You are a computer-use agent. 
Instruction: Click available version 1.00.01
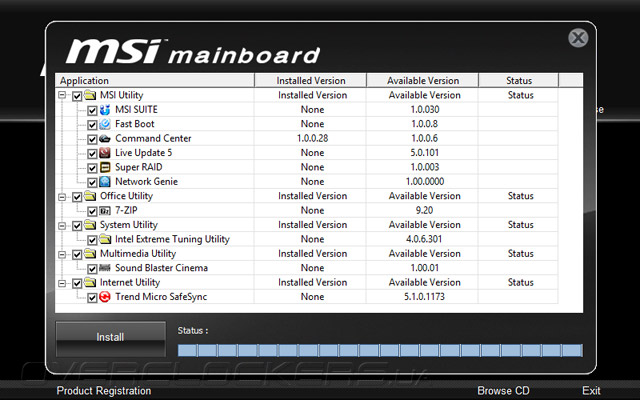coord(424,268)
